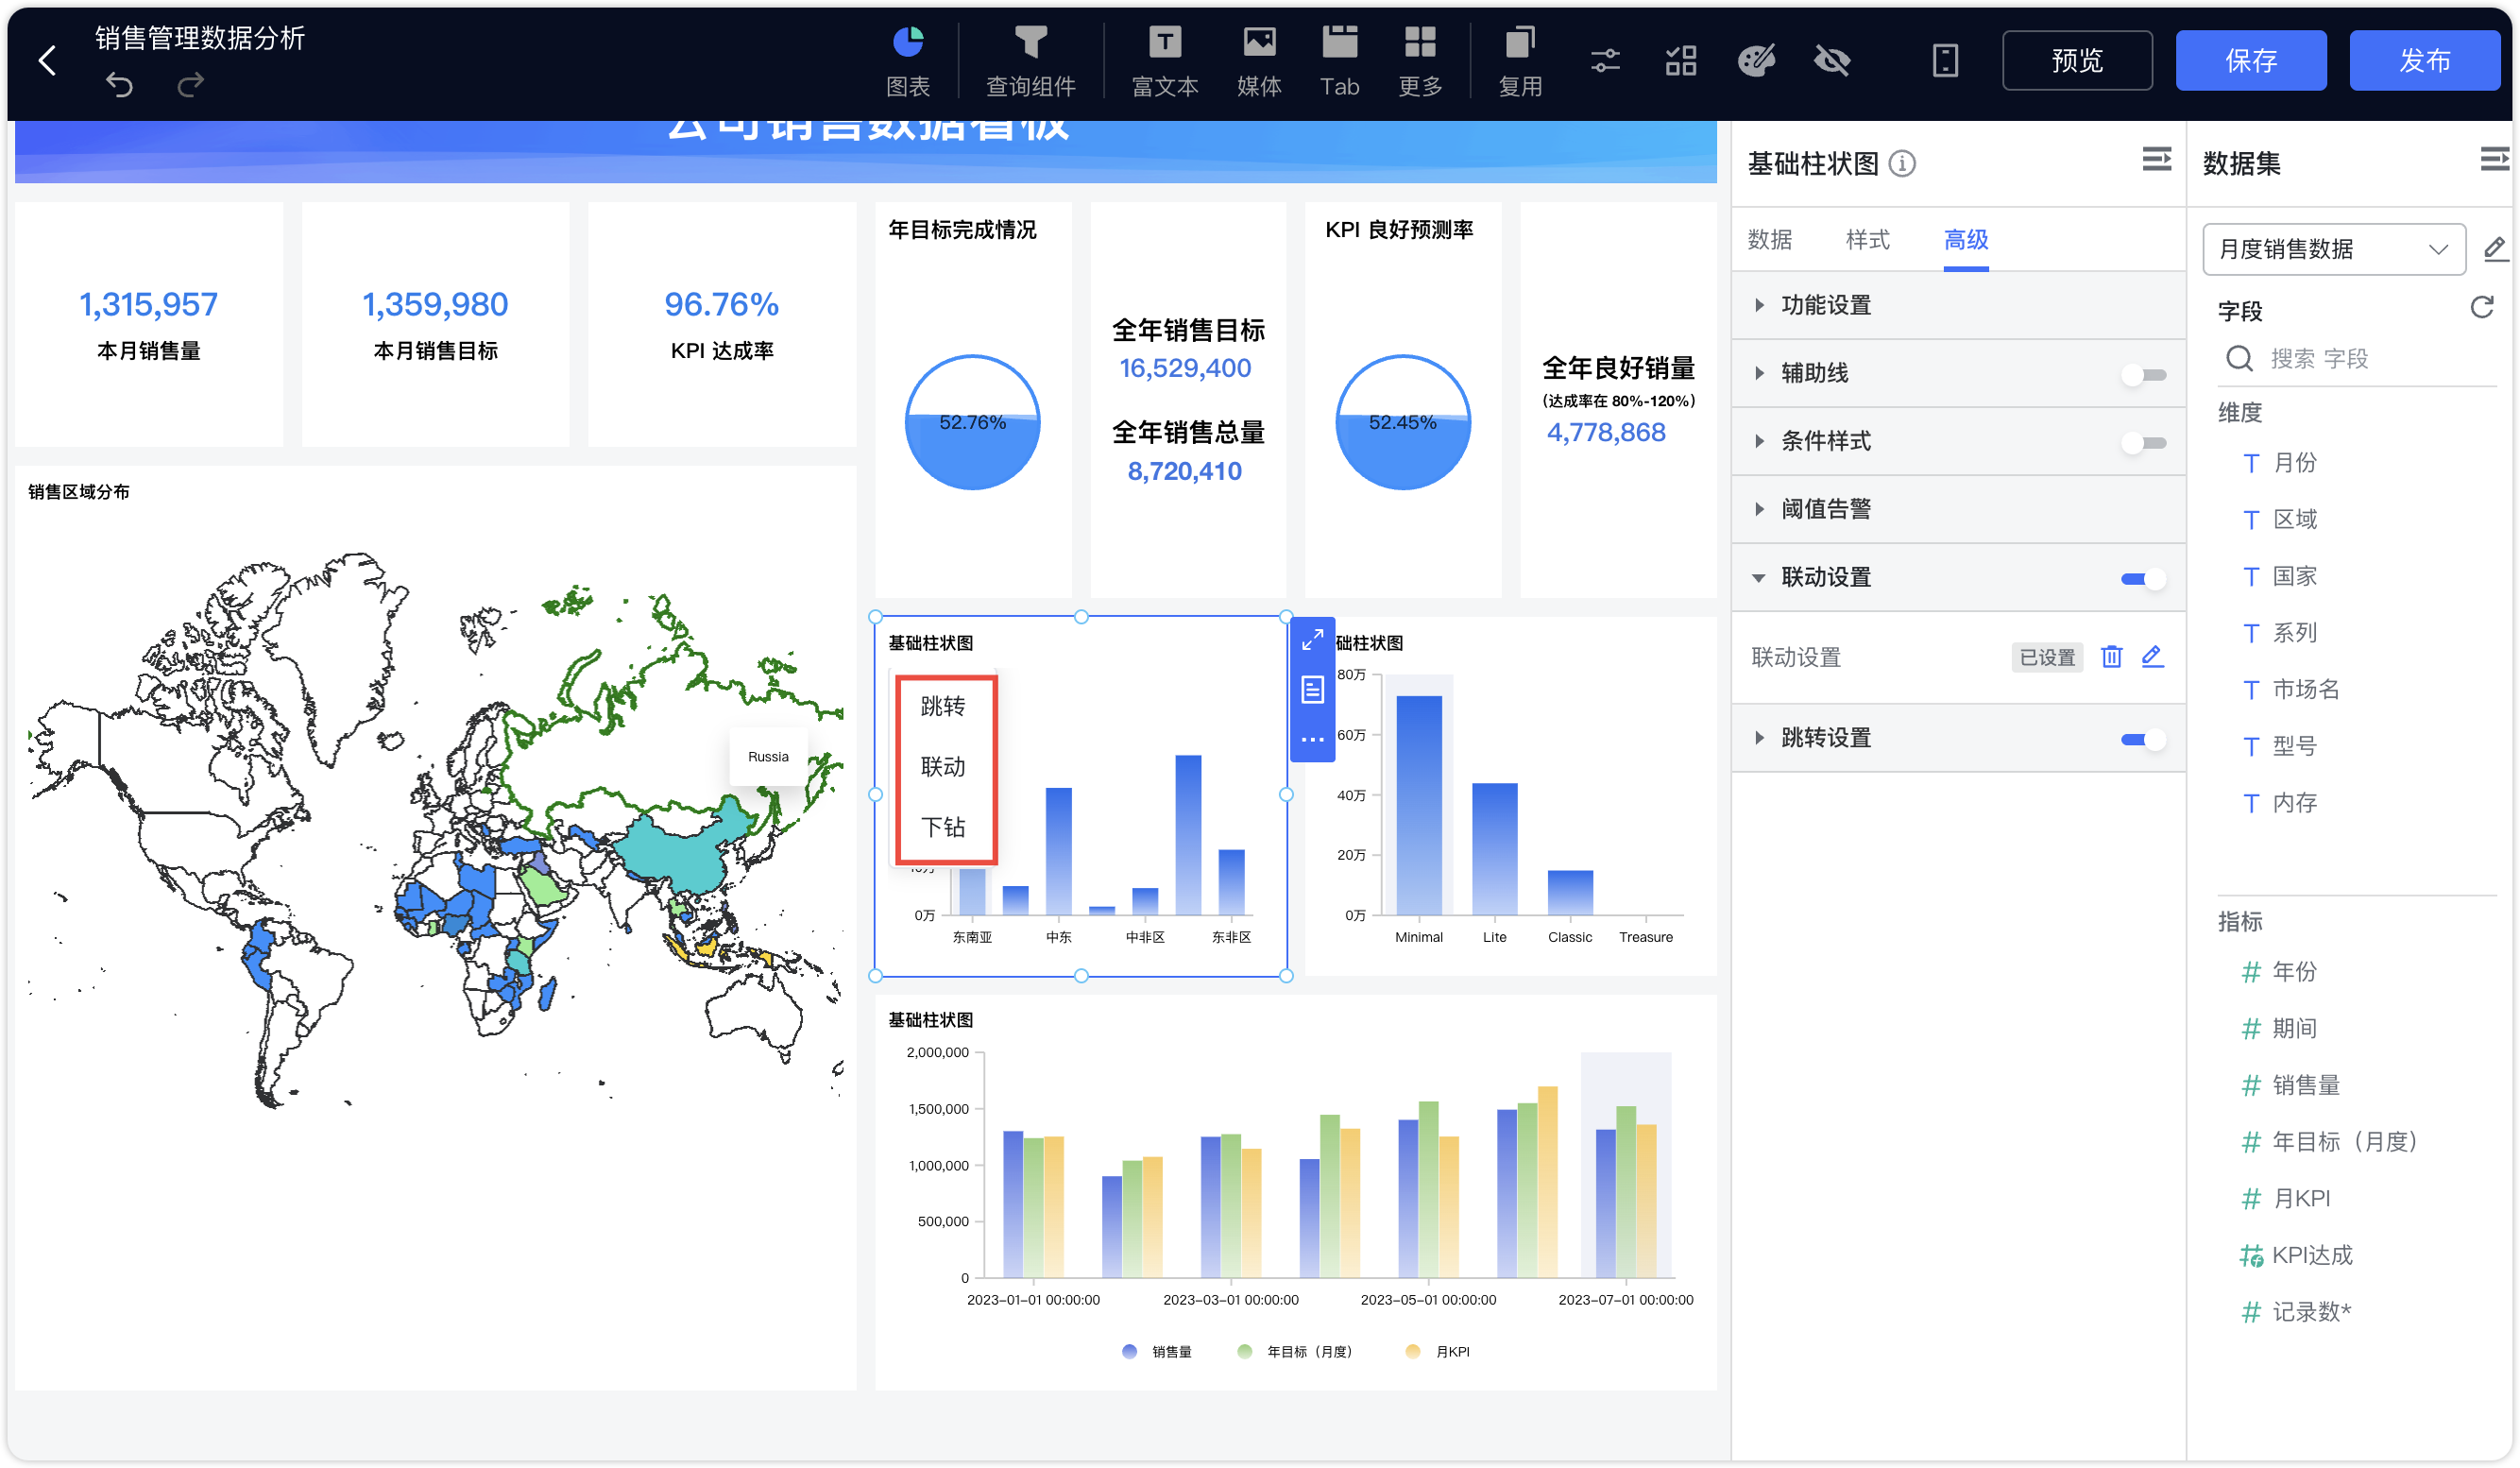The width and height of the screenshot is (2520, 1468).
Task: Redo the last action
Action: (x=190, y=85)
